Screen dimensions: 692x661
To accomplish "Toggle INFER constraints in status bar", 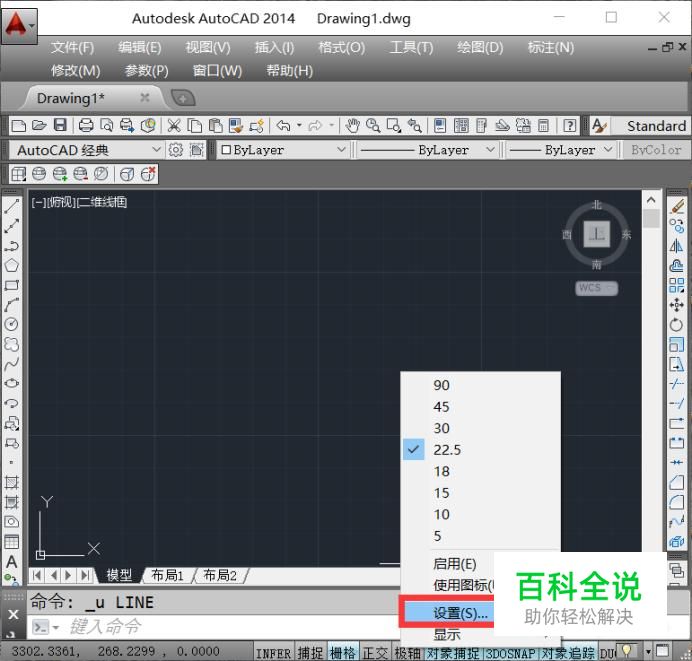I will tap(273, 653).
